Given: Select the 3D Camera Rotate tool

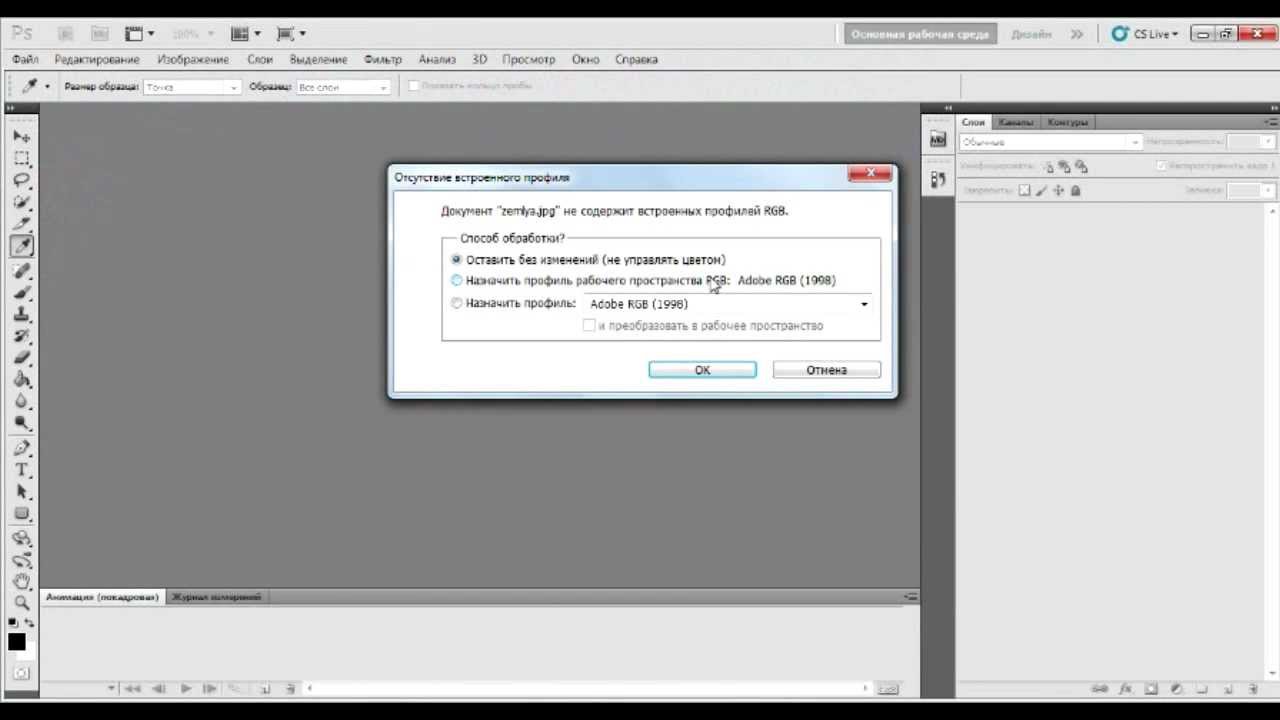Looking at the screenshot, I should pyautogui.click(x=21, y=560).
